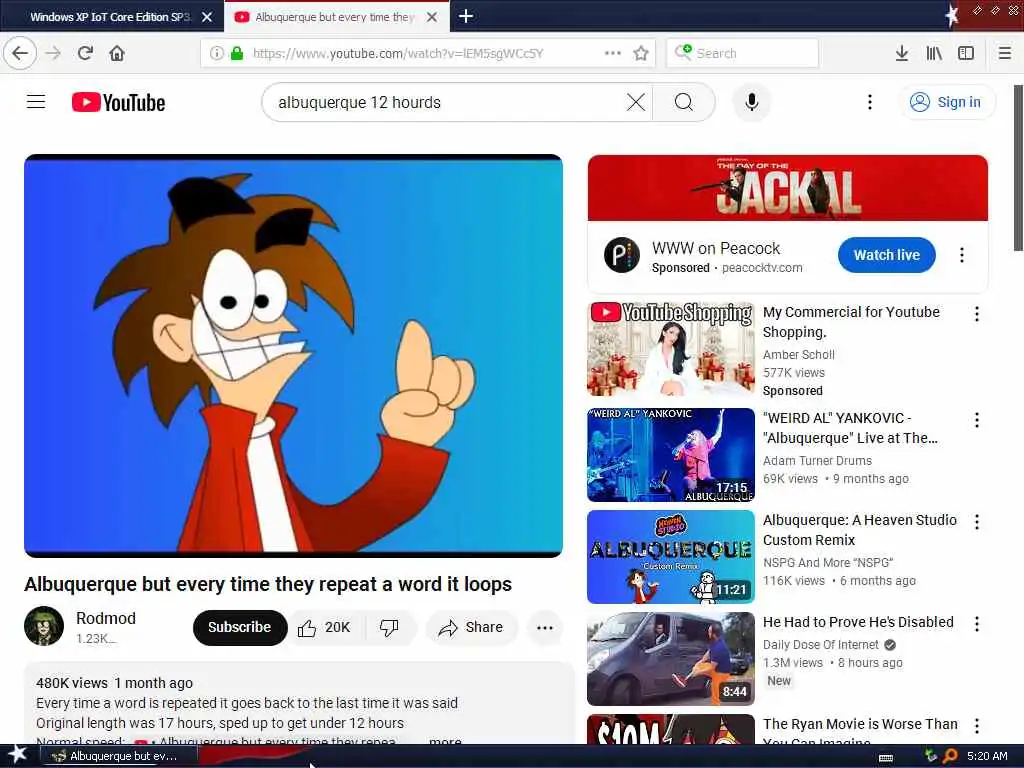Image resolution: width=1024 pixels, height=768 pixels.
Task: Like the video with thumbs up 20K
Action: [326, 628]
